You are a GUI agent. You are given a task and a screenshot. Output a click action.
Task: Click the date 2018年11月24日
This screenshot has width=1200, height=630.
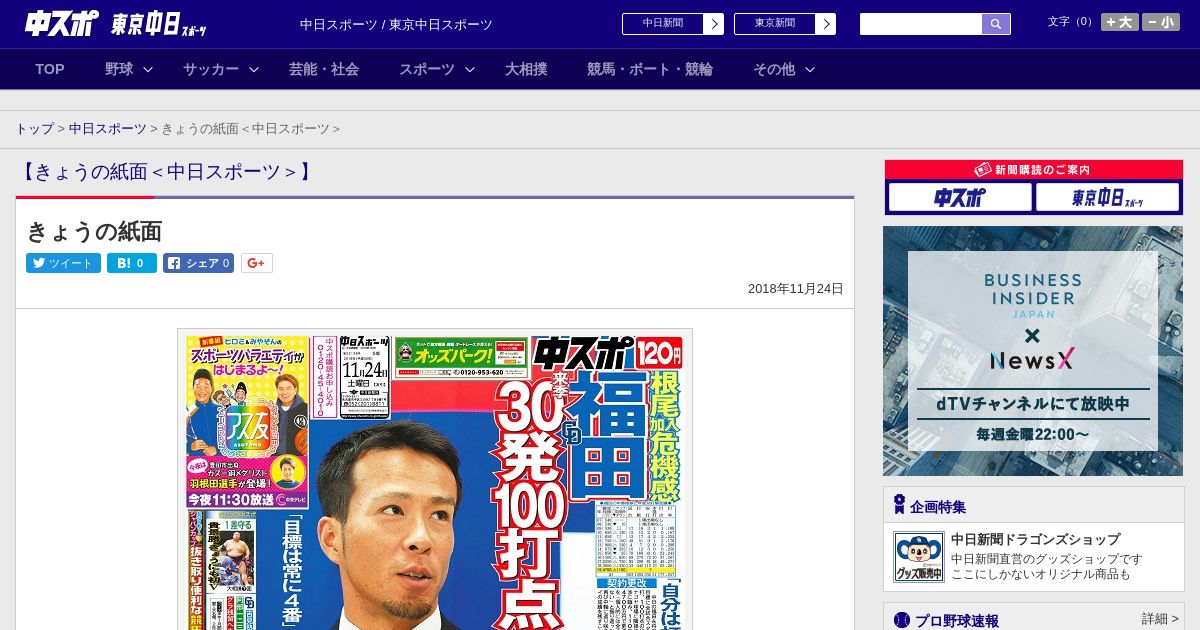(796, 289)
